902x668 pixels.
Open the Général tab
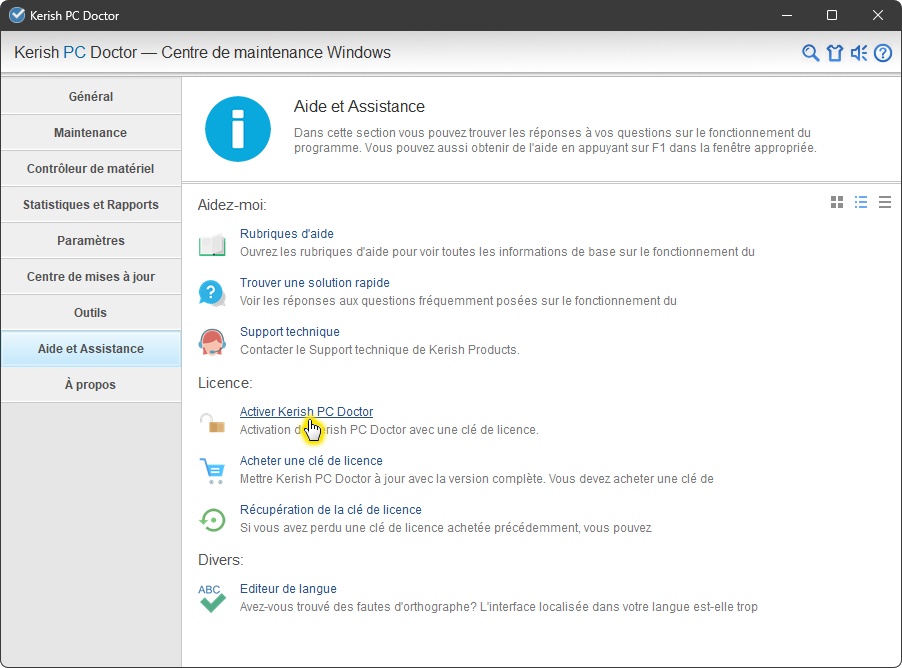(91, 97)
